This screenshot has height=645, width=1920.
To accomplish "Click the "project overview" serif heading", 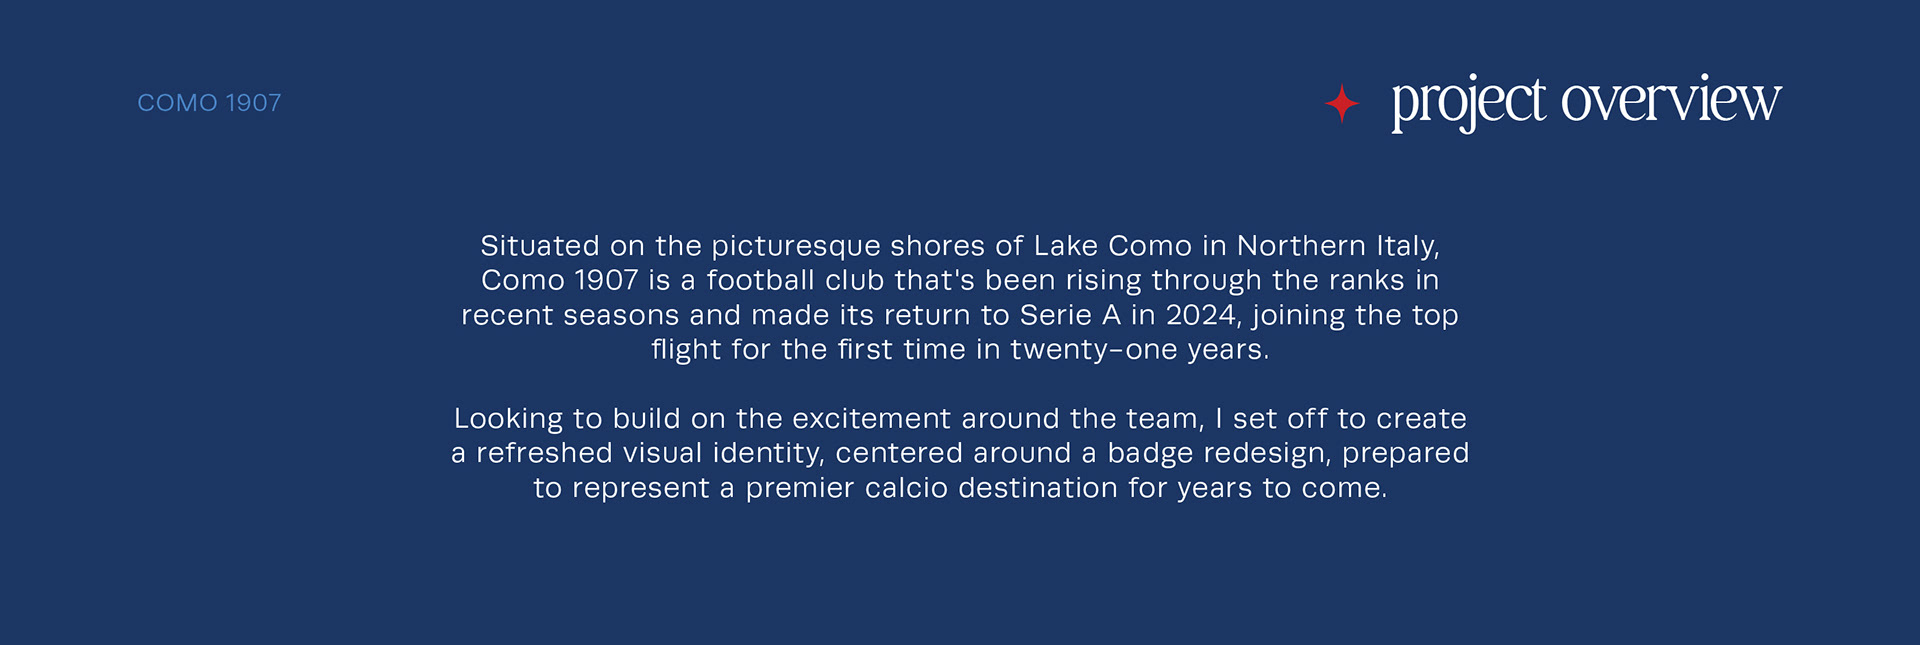I will pyautogui.click(x=1586, y=101).
